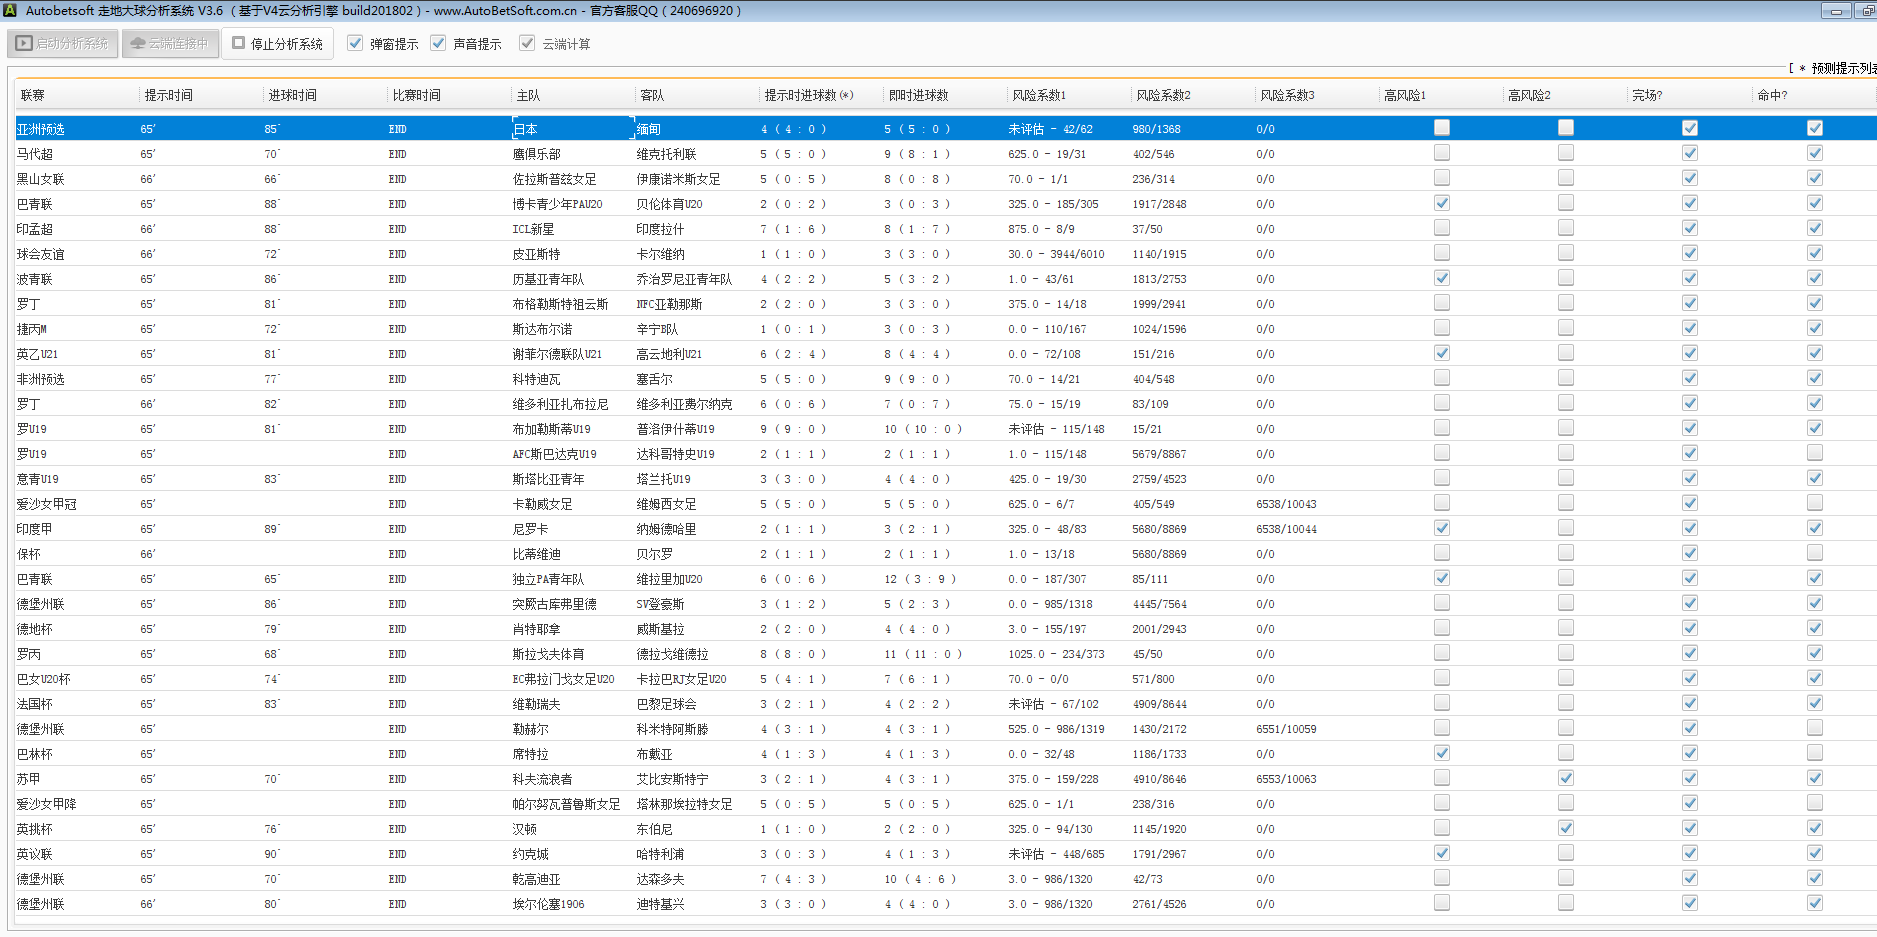Check 高风险1 for the 日本 vs 缅甸 row
Screen dimensions: 1877x937
coord(1441,128)
